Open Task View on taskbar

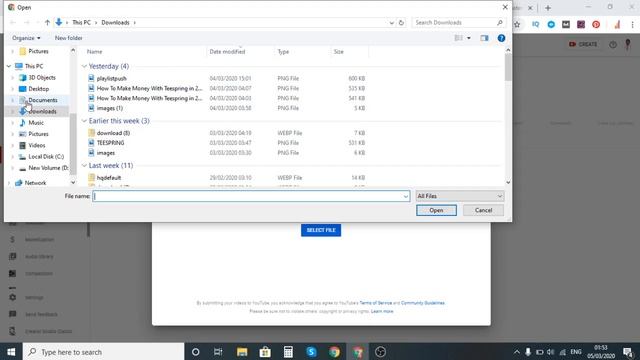(x=218, y=352)
